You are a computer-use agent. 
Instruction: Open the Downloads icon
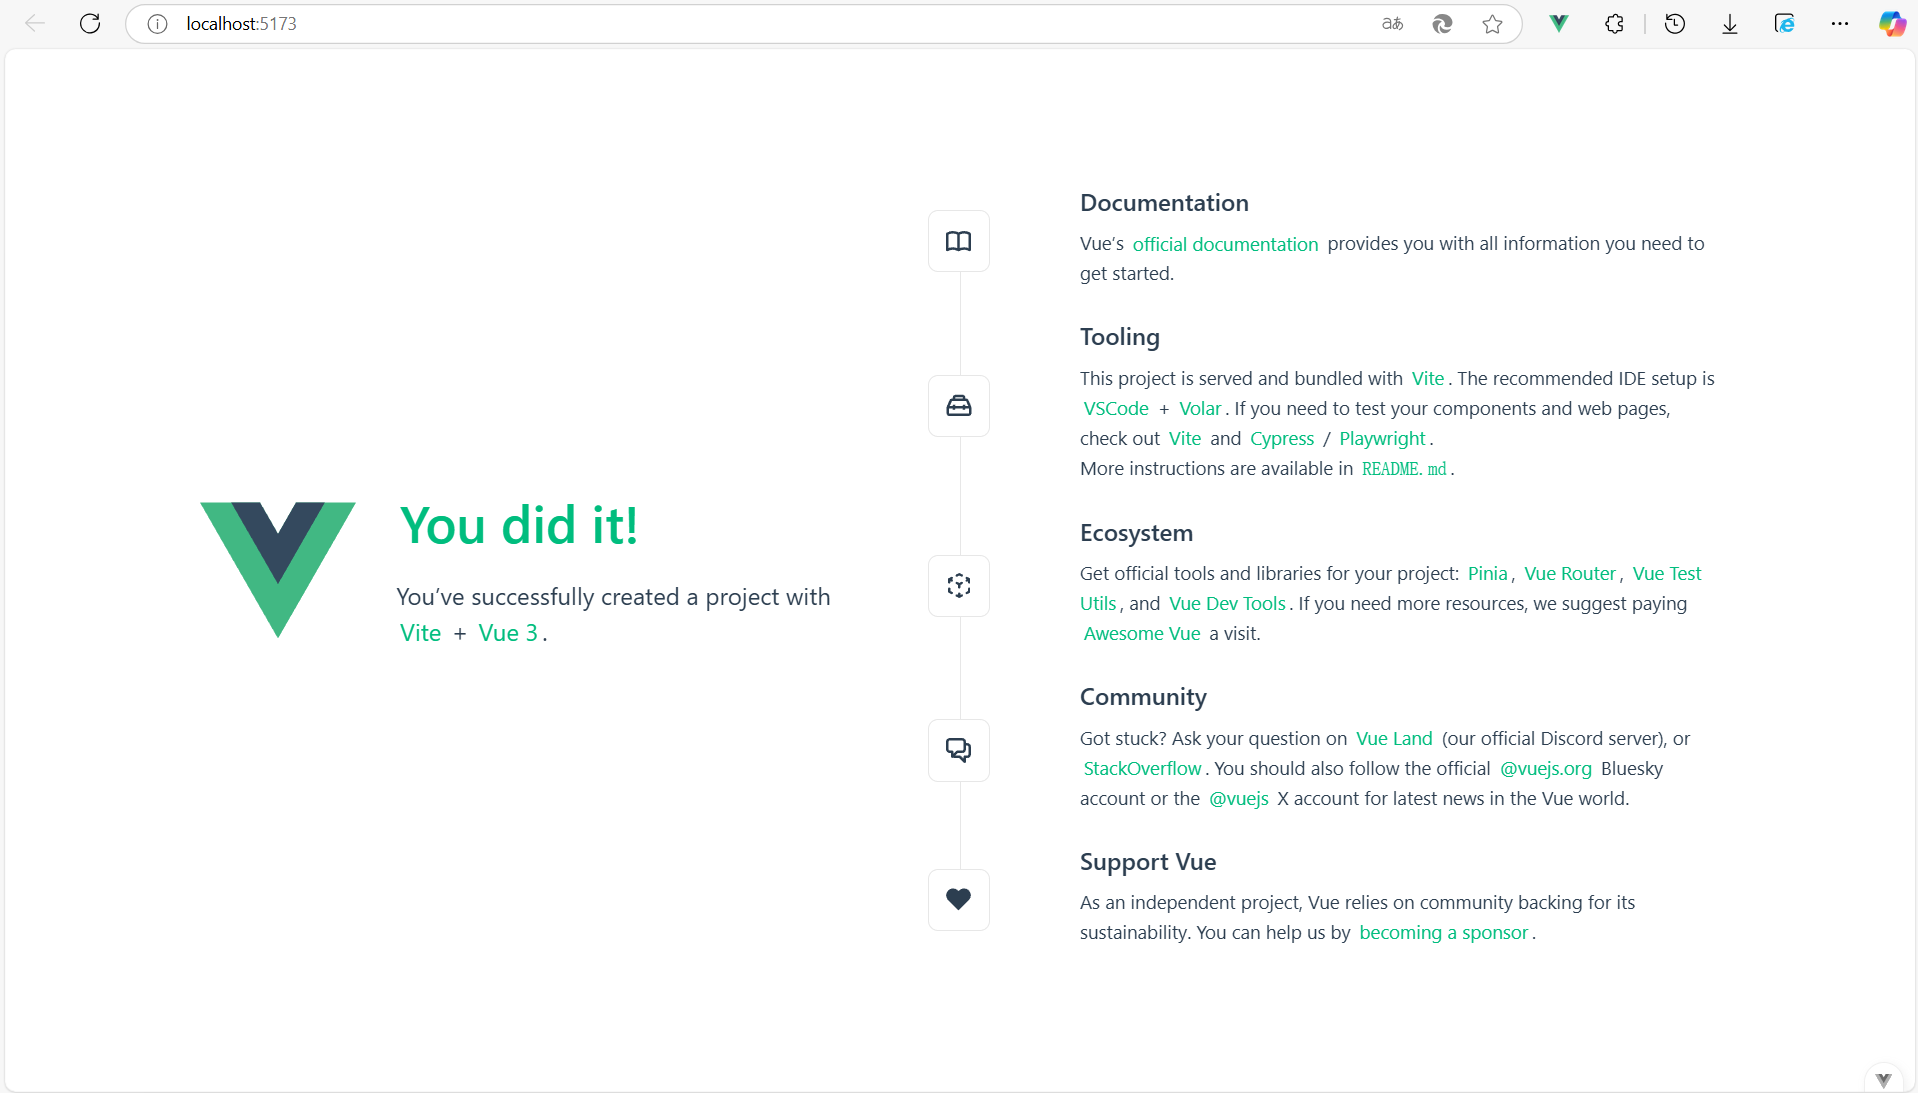click(1730, 24)
